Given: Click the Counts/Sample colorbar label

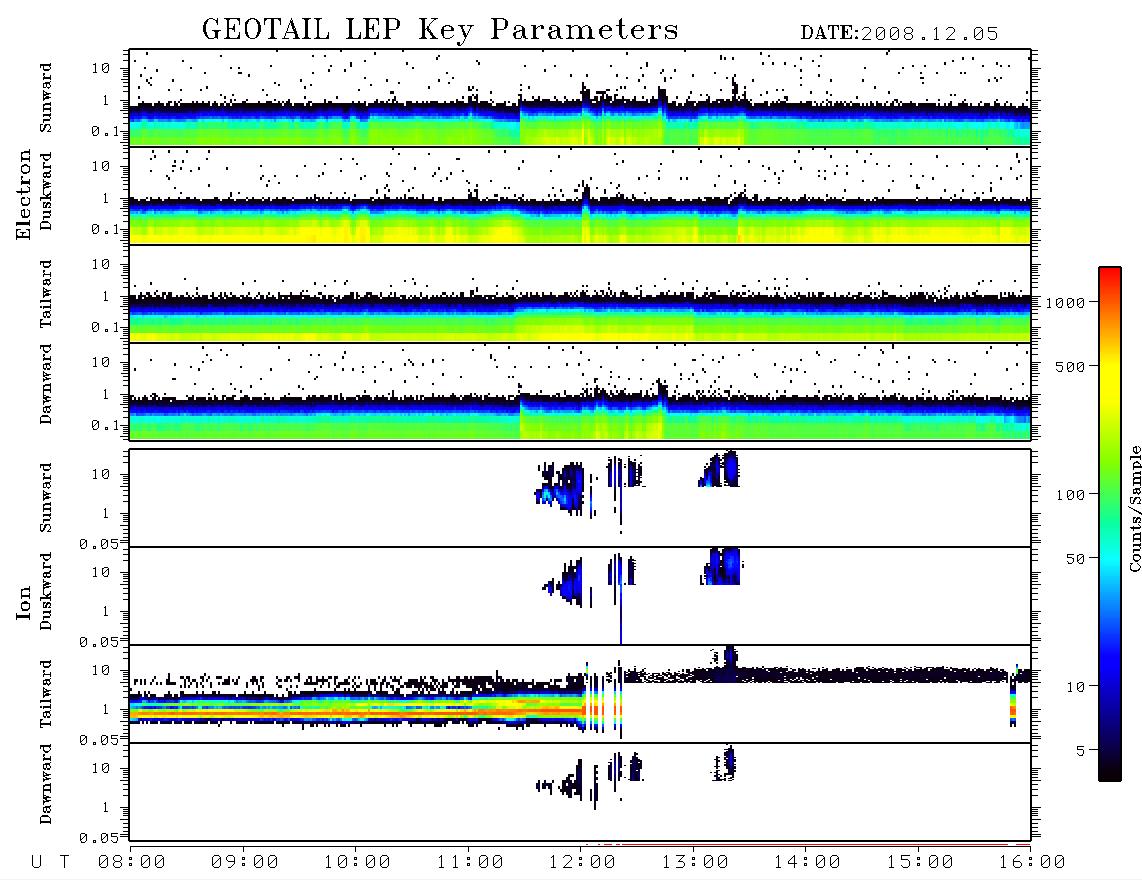Looking at the screenshot, I should click(1134, 508).
